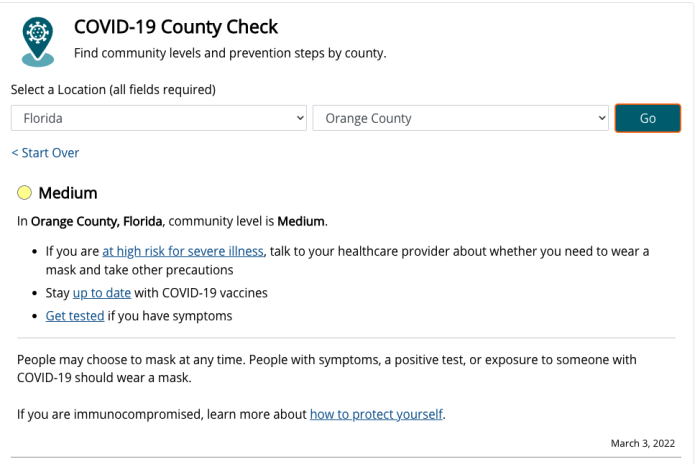Click the 'COVID-19 County Check' title
This screenshot has height=464, width=700.
coord(176,27)
